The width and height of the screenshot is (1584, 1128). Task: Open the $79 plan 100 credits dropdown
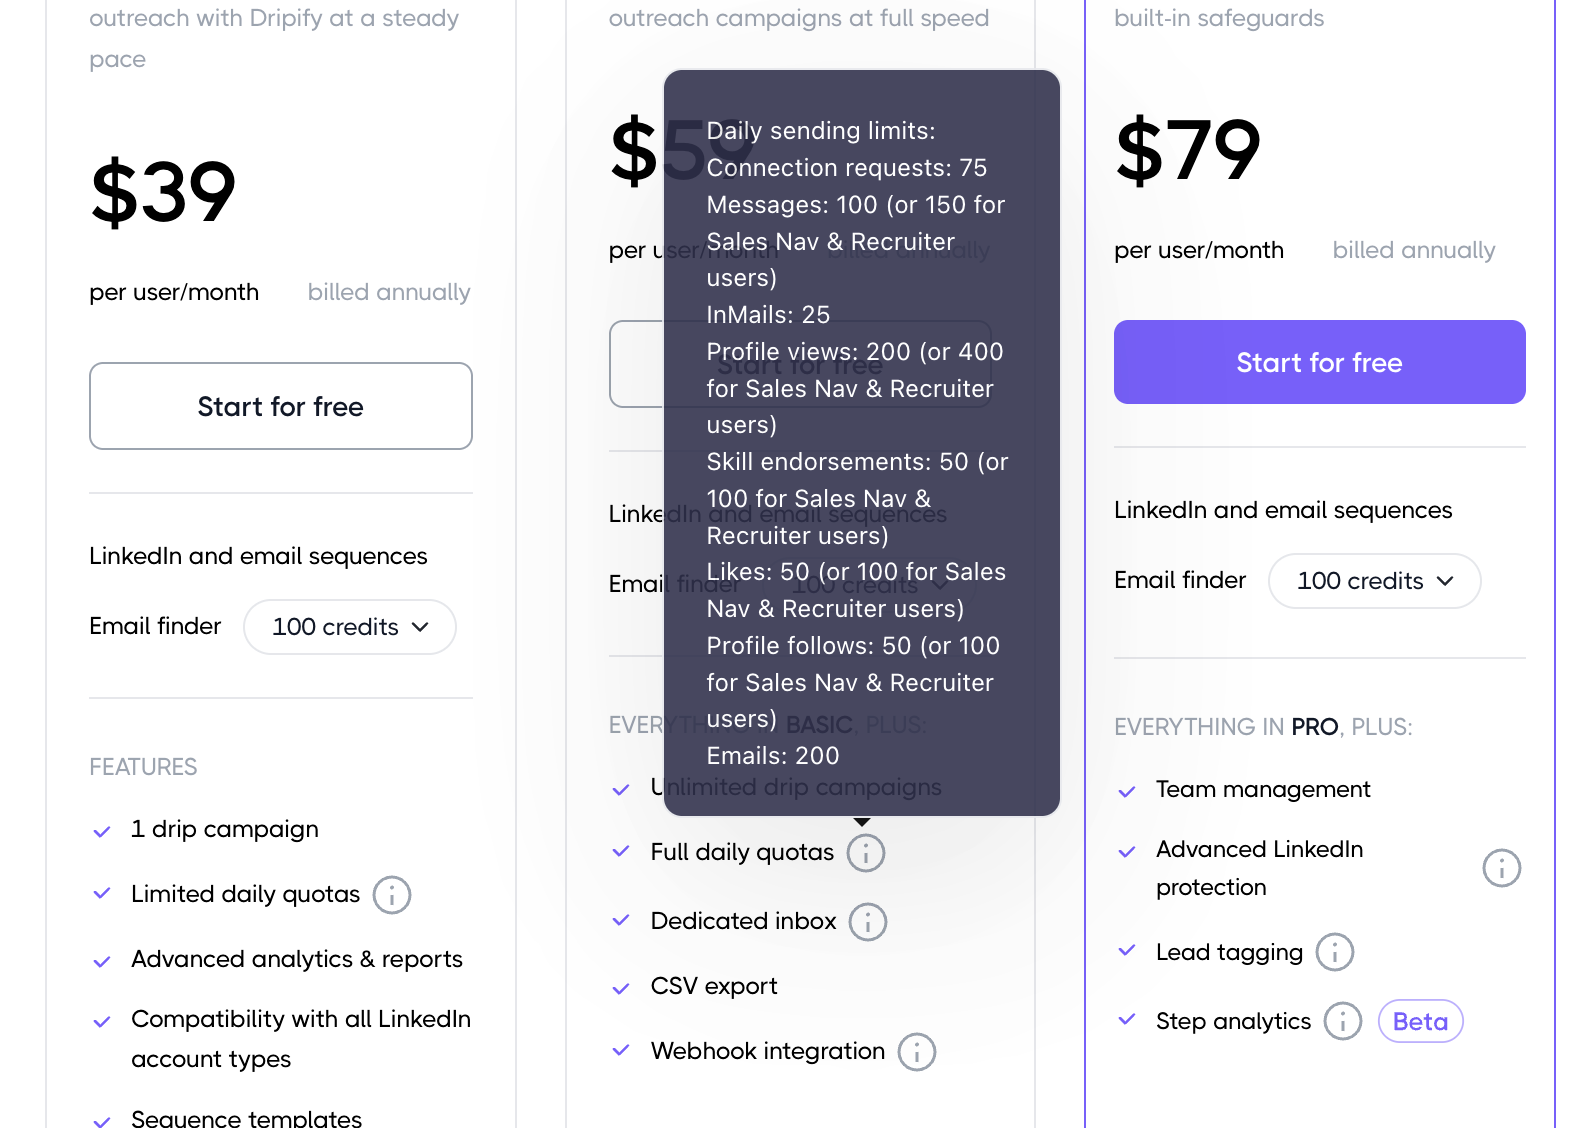(1373, 581)
